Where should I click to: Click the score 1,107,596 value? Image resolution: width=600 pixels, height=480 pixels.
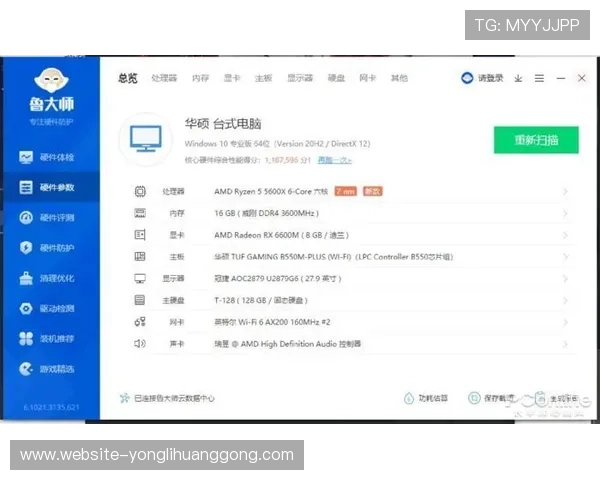click(x=282, y=160)
